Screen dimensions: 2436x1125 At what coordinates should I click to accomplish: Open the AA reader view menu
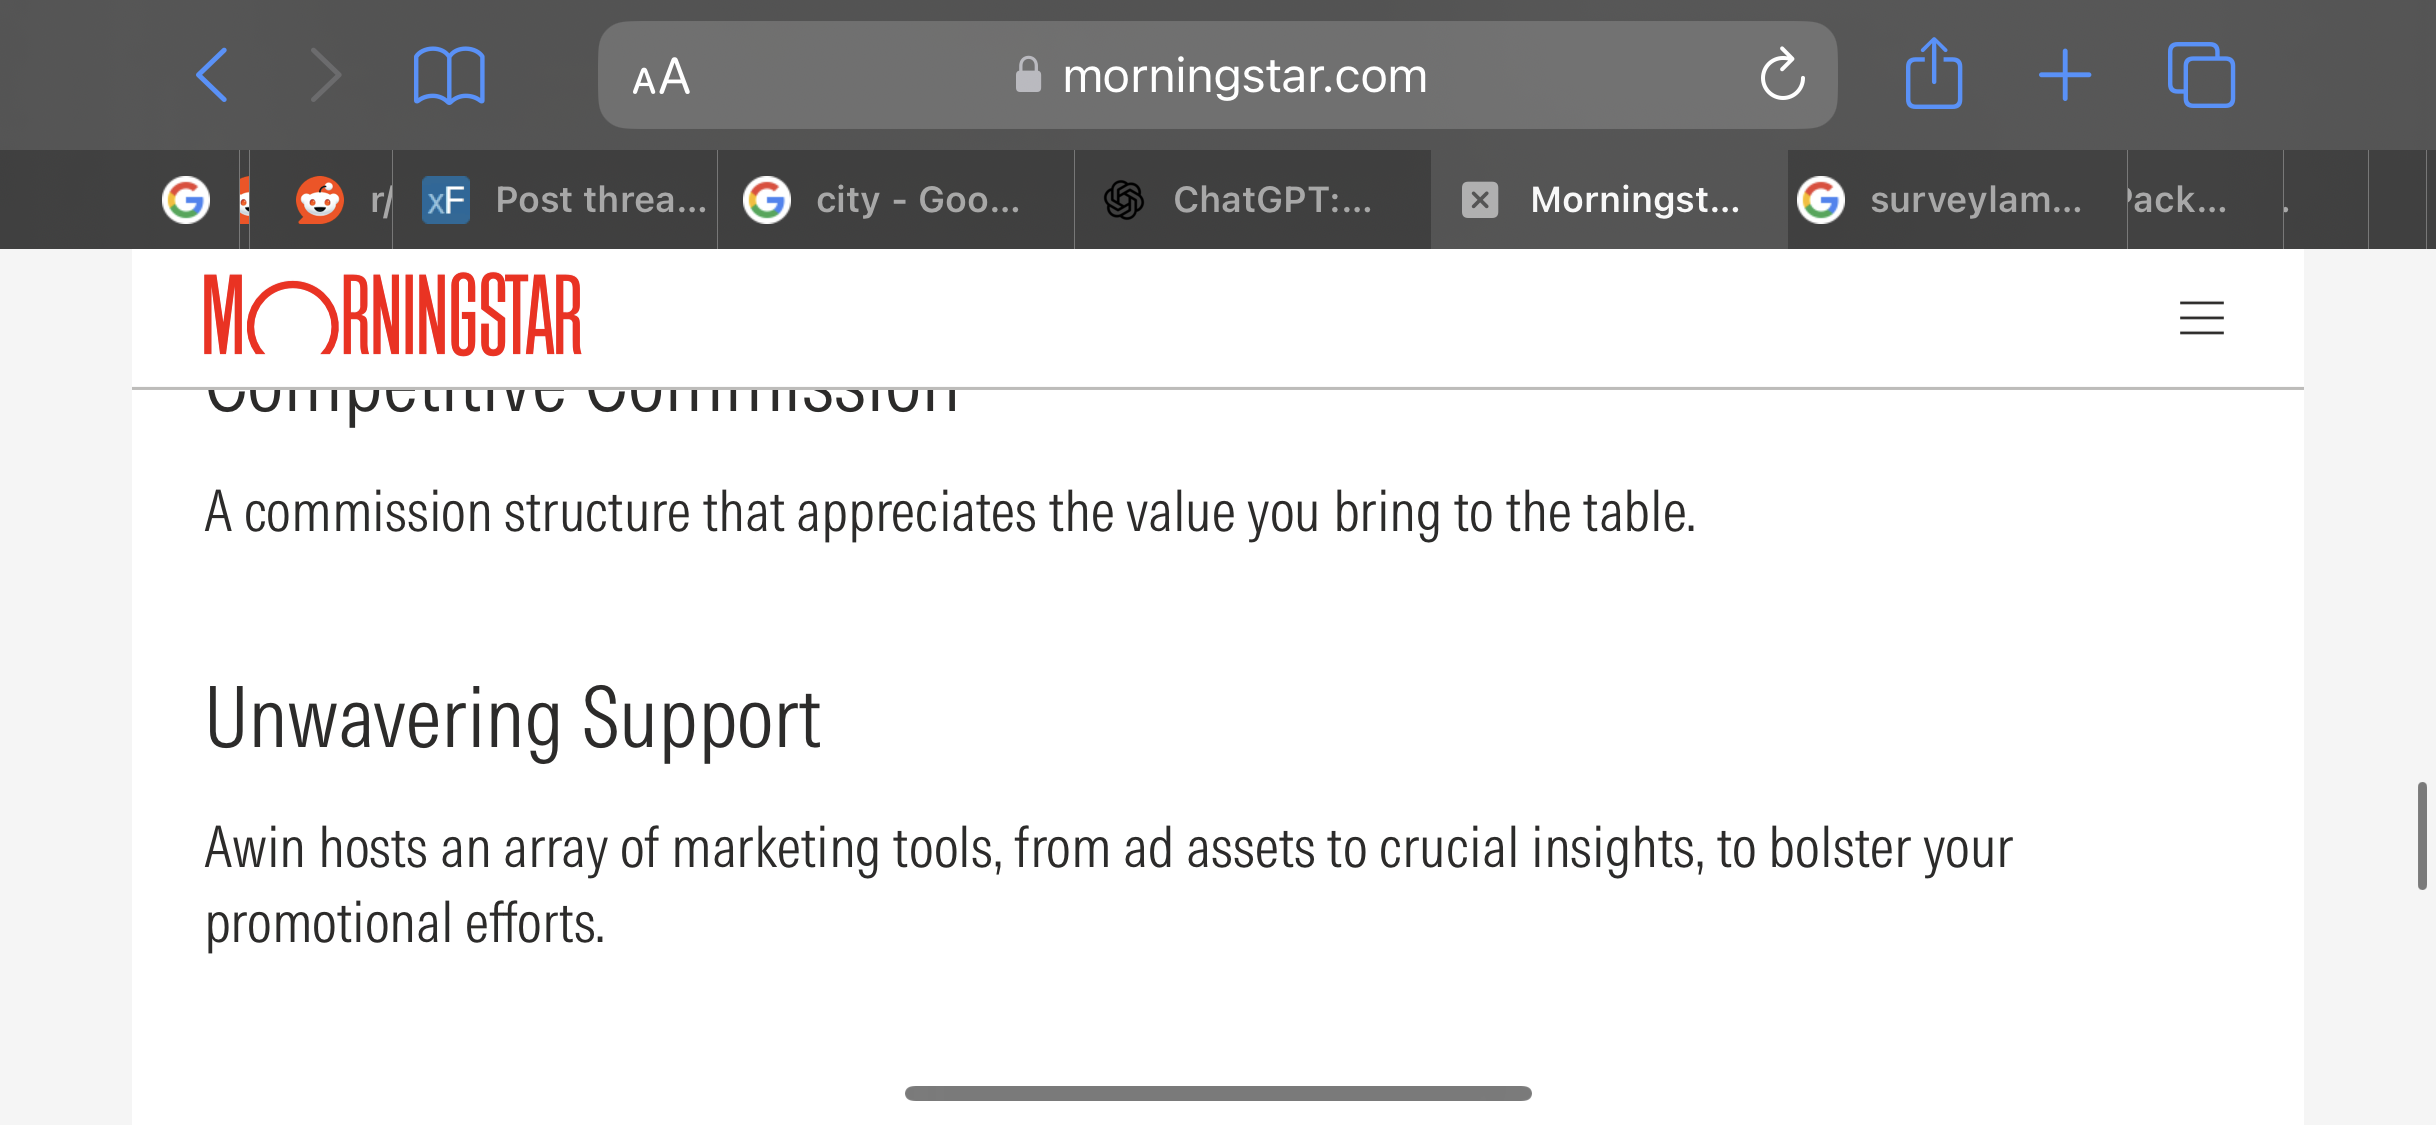pos(661,77)
